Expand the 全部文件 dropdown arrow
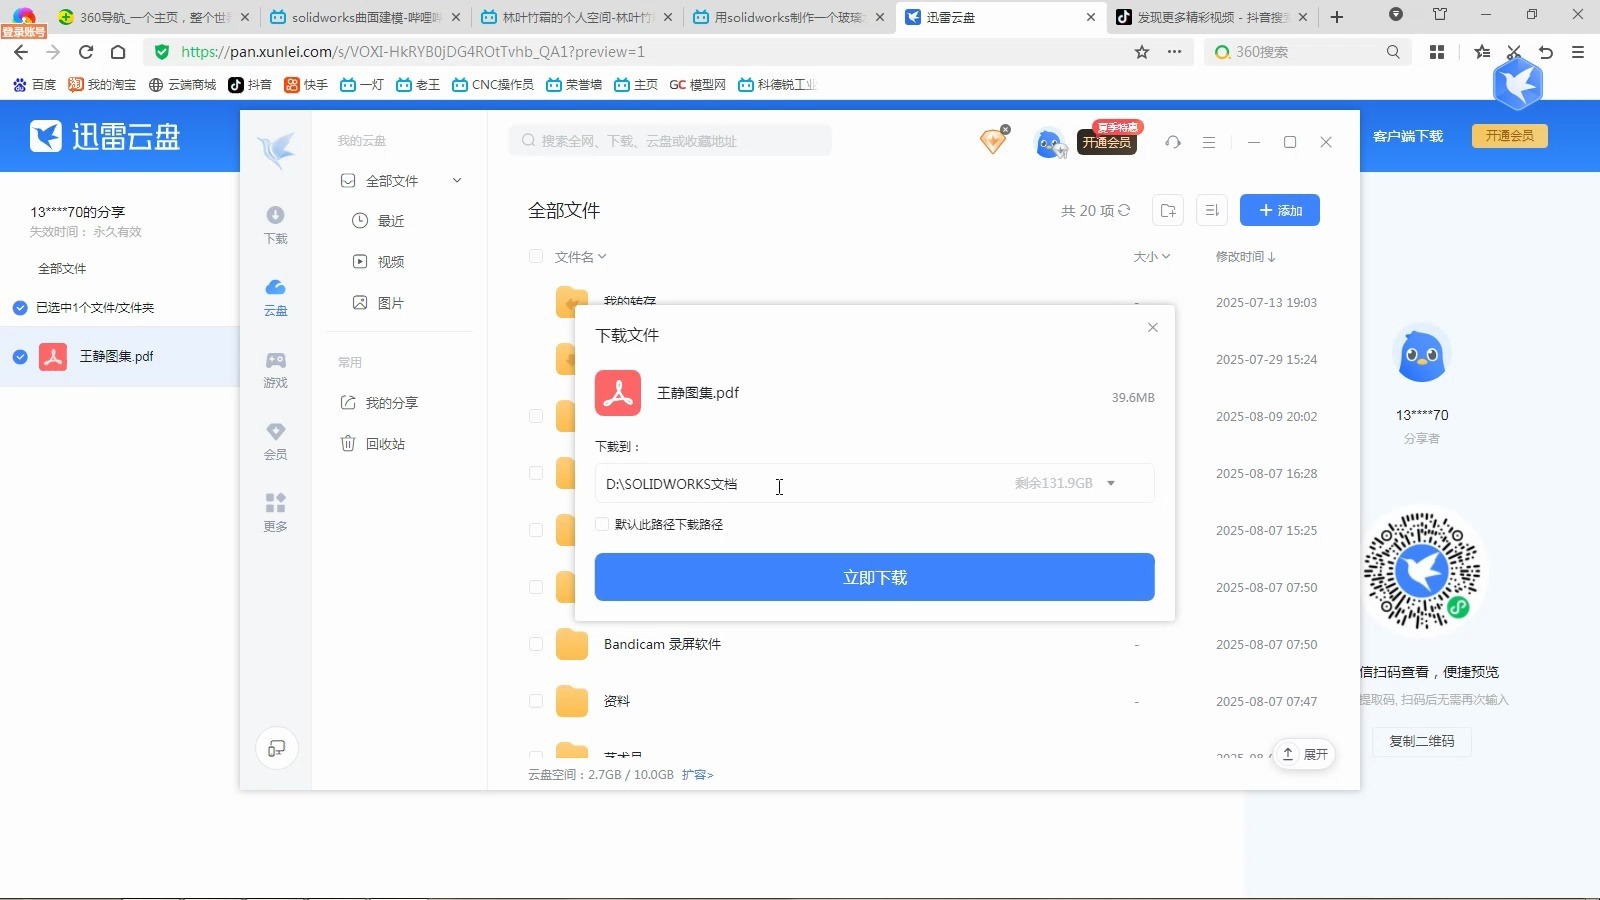1600x900 pixels. pyautogui.click(x=457, y=181)
